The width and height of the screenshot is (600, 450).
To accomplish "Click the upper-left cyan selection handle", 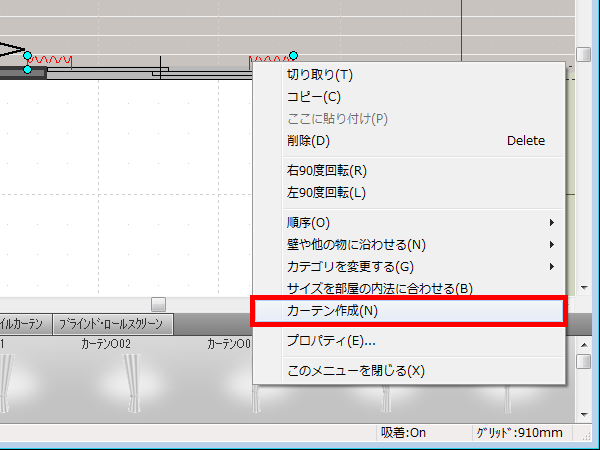I will (x=27, y=56).
